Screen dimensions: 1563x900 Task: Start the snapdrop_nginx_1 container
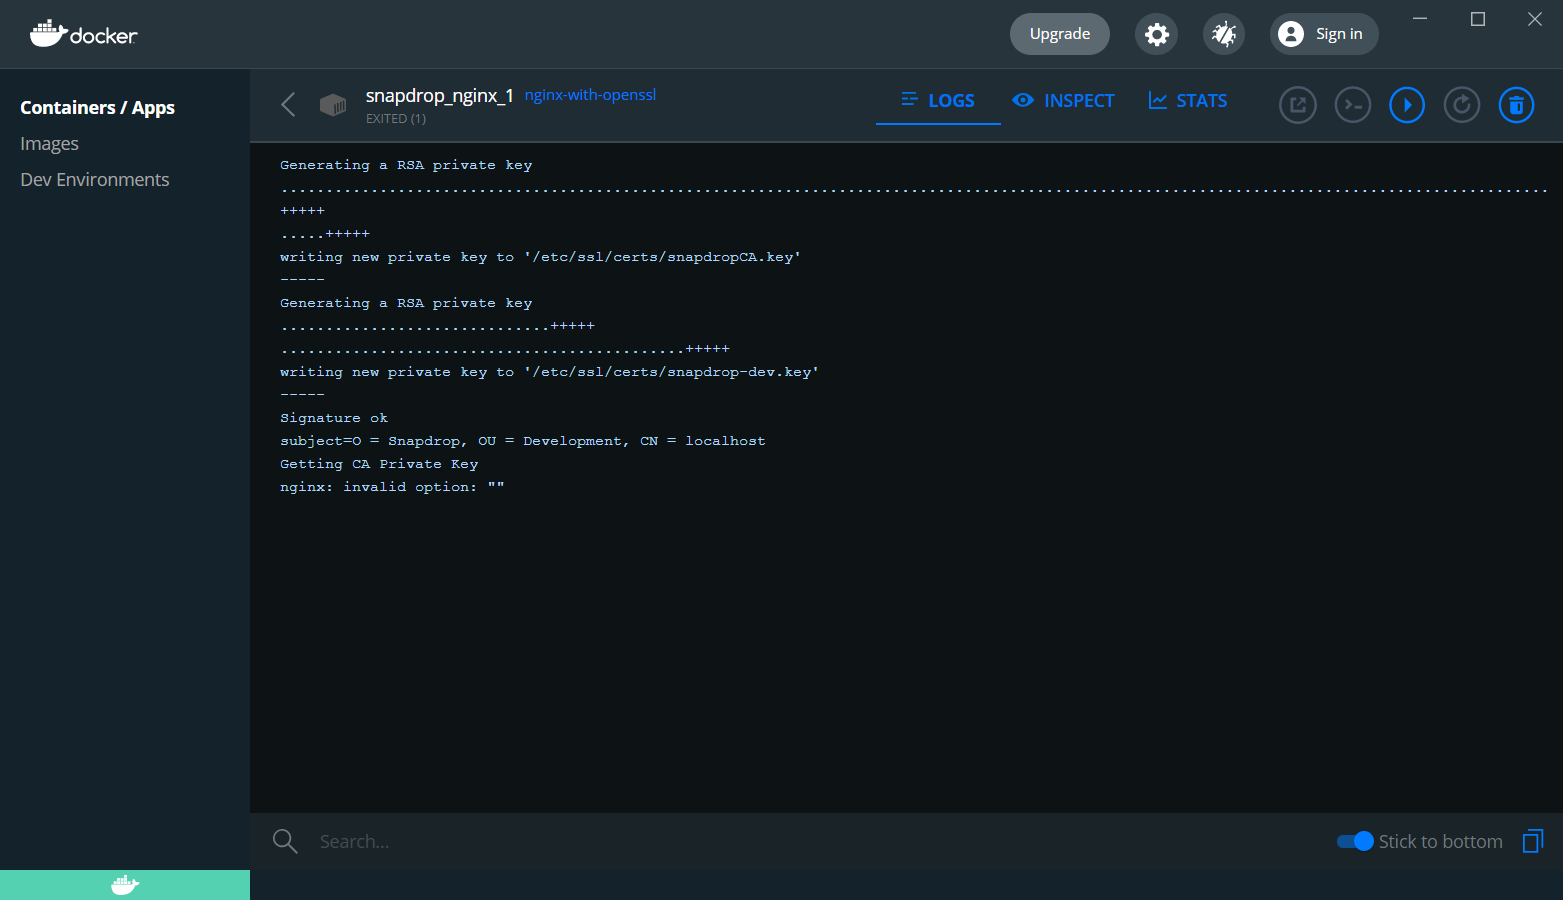[x=1406, y=105]
